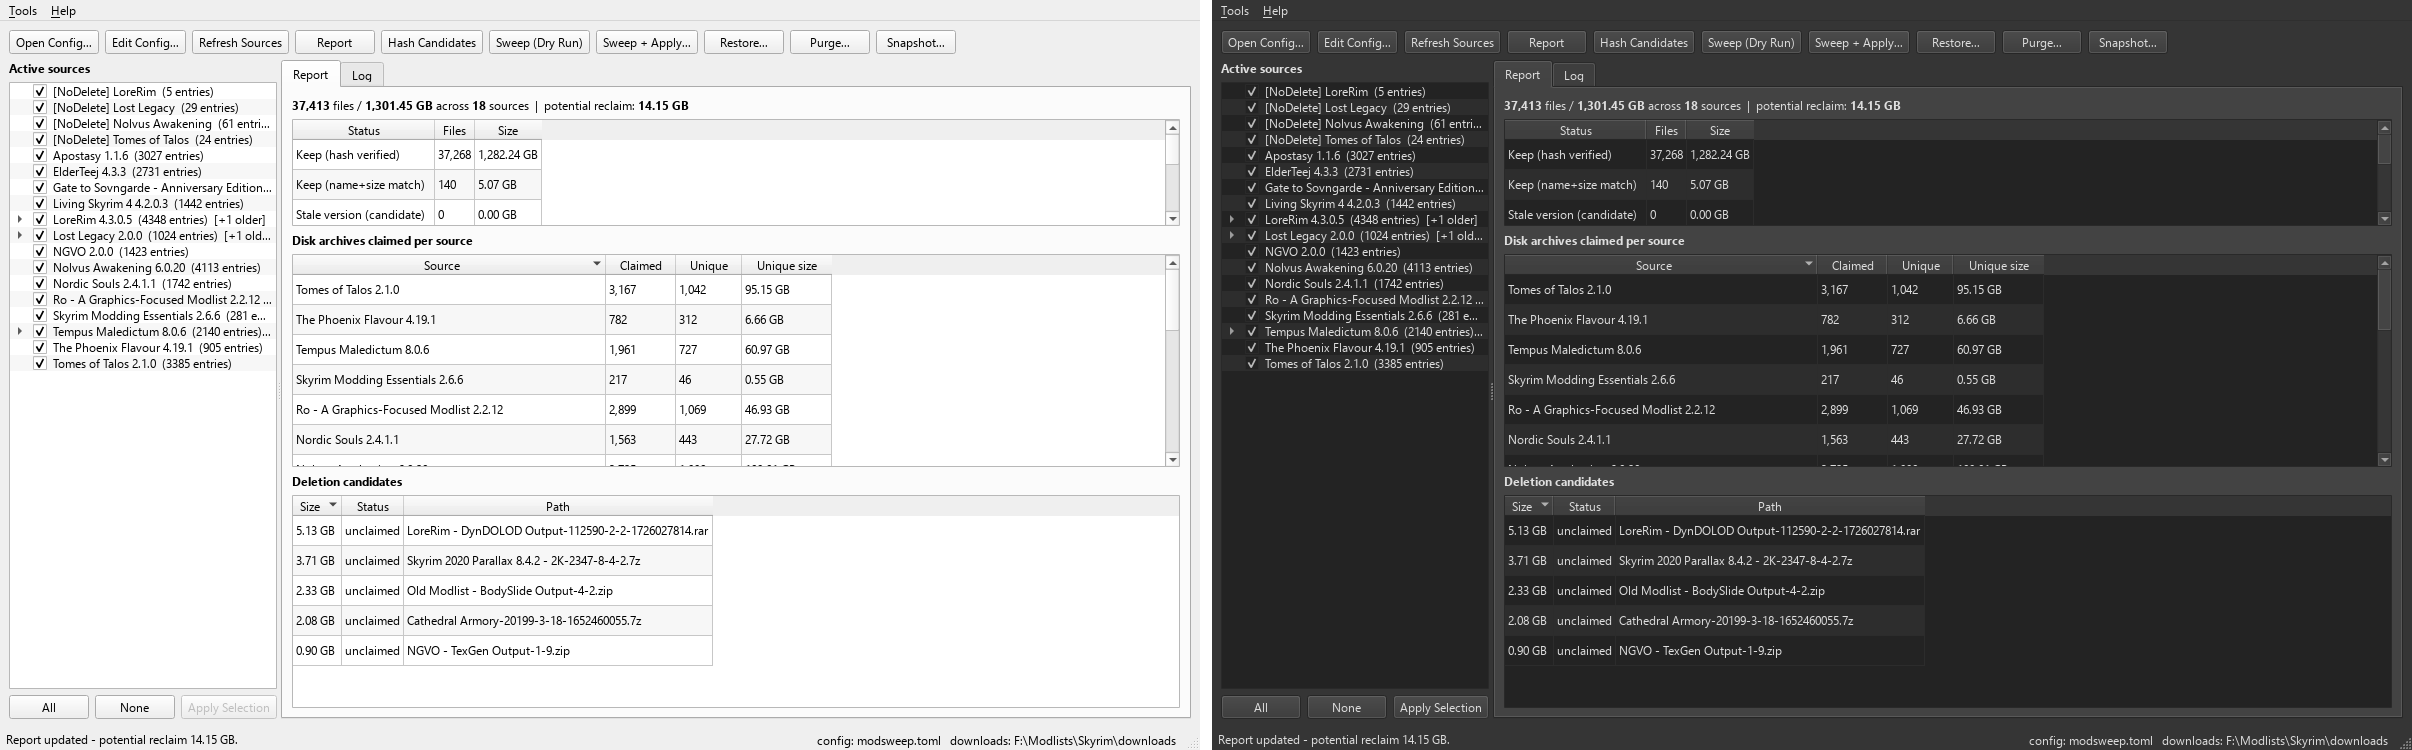Toggle Apostasy 1.1.6 checkbox in light window
This screenshot has height=750, width=2412.
pos(40,156)
